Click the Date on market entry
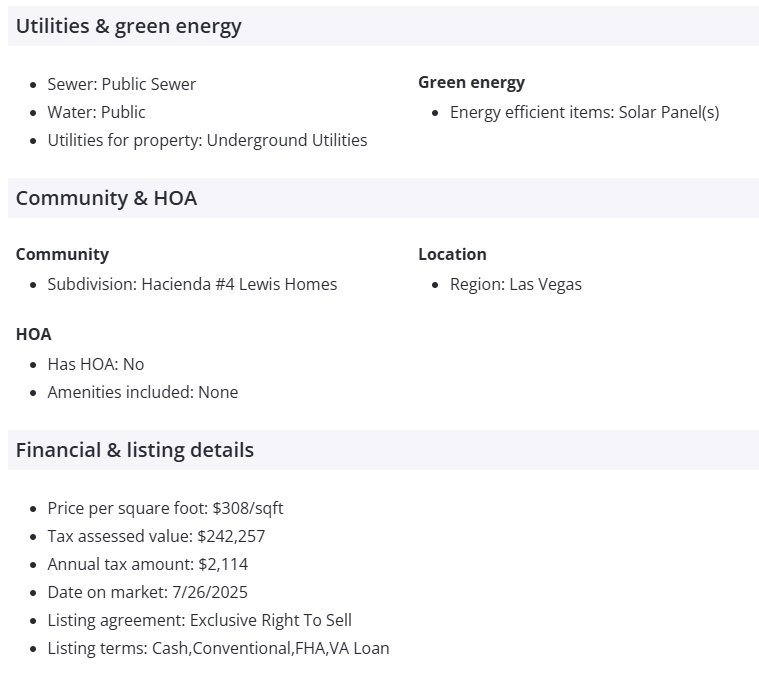The height and width of the screenshot is (675, 759). point(148,592)
